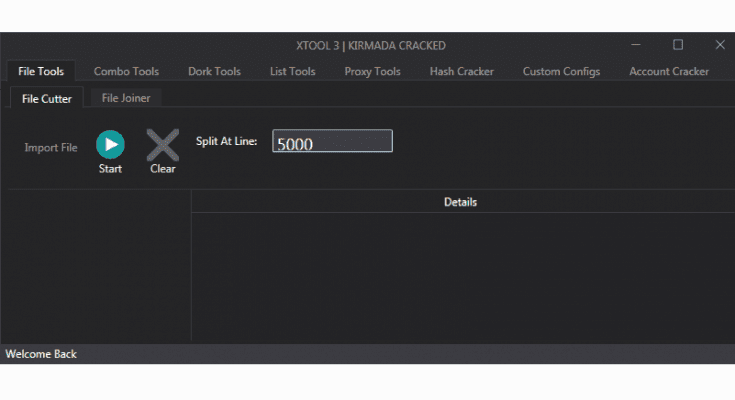Maximize the XTOOL 3 window

click(x=677, y=45)
